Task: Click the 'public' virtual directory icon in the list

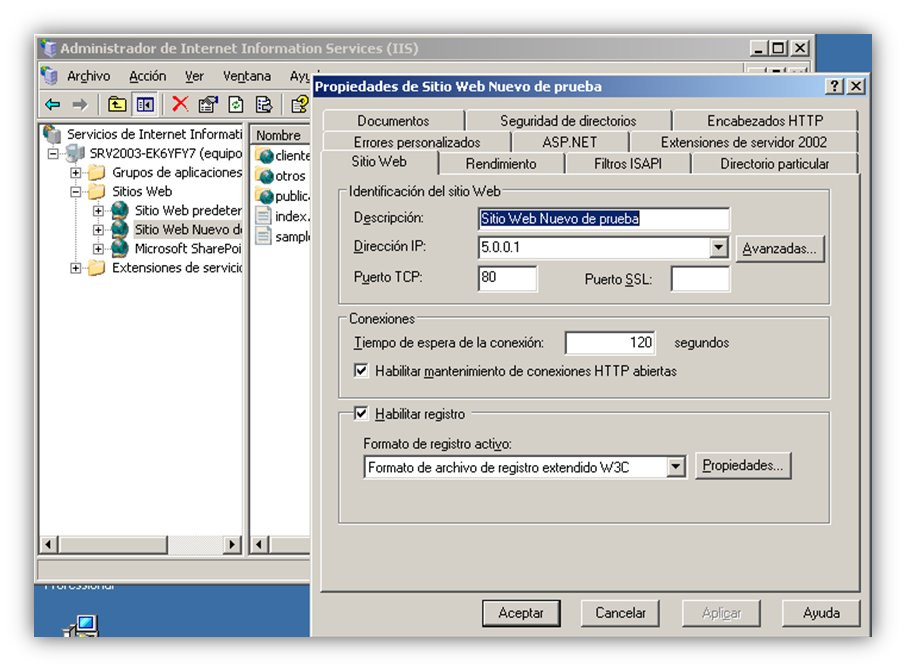Action: click(265, 196)
